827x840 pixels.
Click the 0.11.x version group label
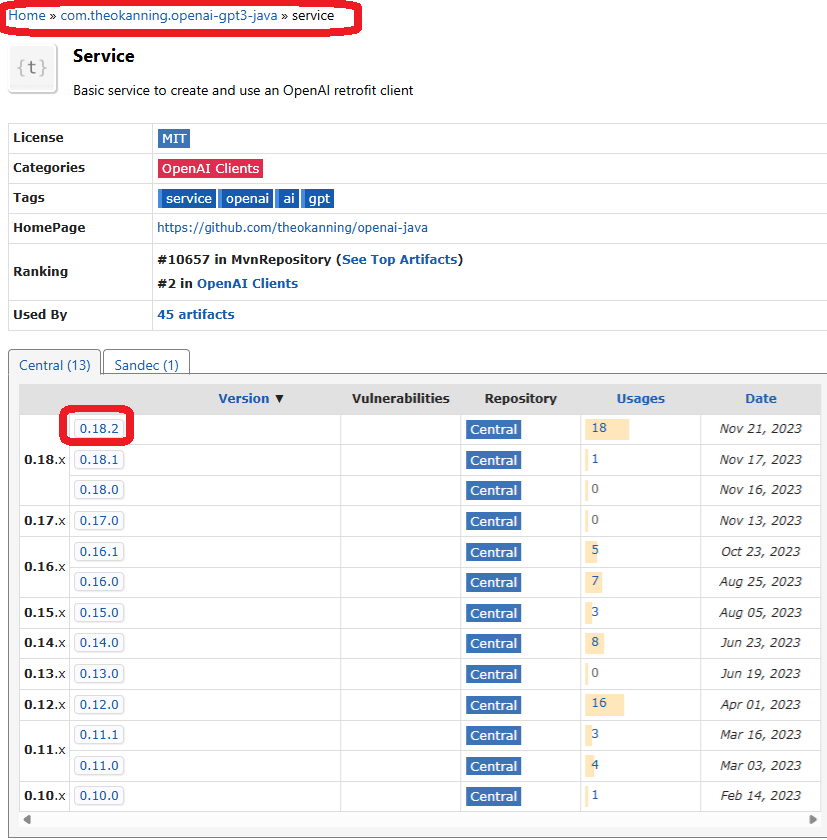45,750
